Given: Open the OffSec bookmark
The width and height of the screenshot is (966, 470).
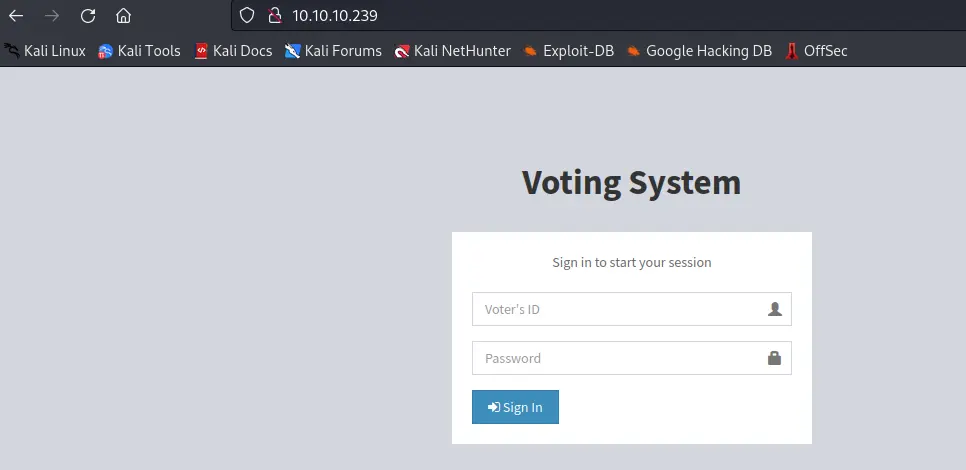Looking at the screenshot, I should (x=816, y=51).
